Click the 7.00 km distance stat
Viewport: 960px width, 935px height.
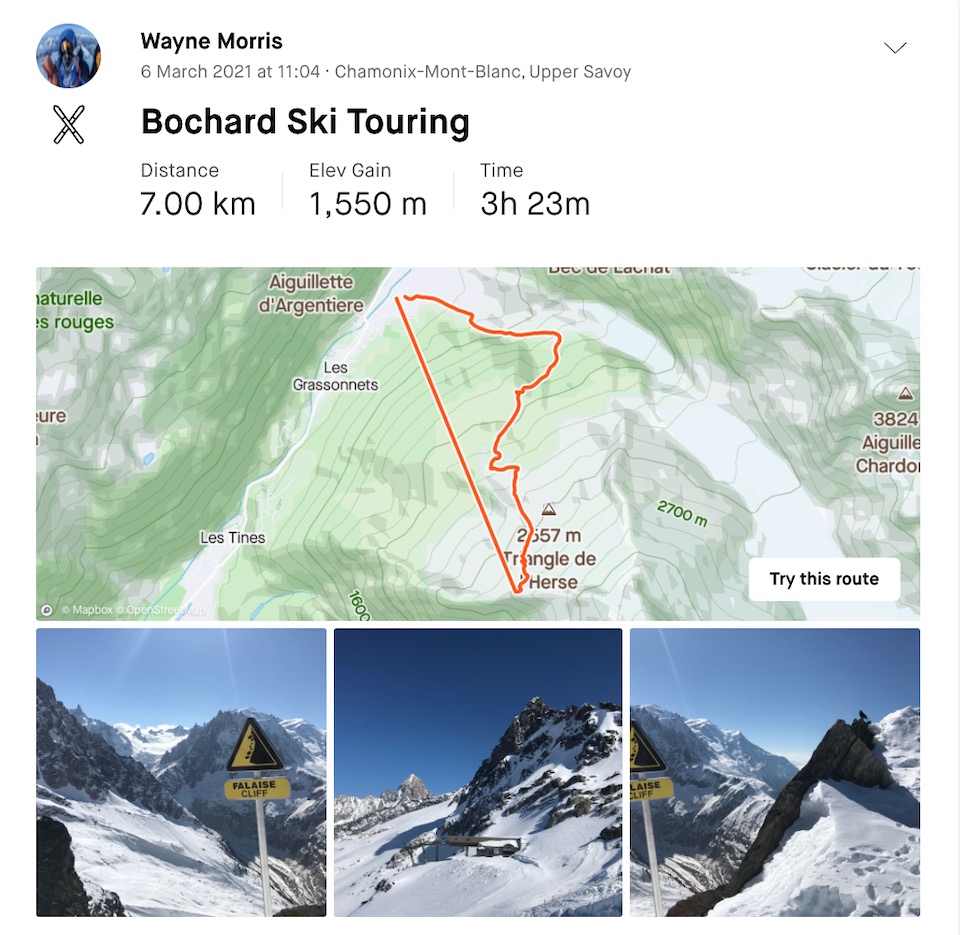pos(197,203)
